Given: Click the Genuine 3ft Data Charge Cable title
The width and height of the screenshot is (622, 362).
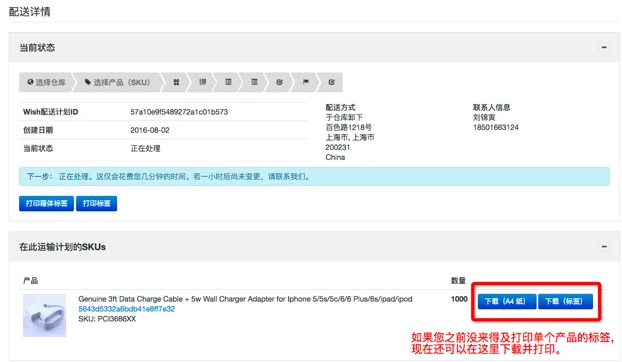Looking at the screenshot, I should pos(245,299).
